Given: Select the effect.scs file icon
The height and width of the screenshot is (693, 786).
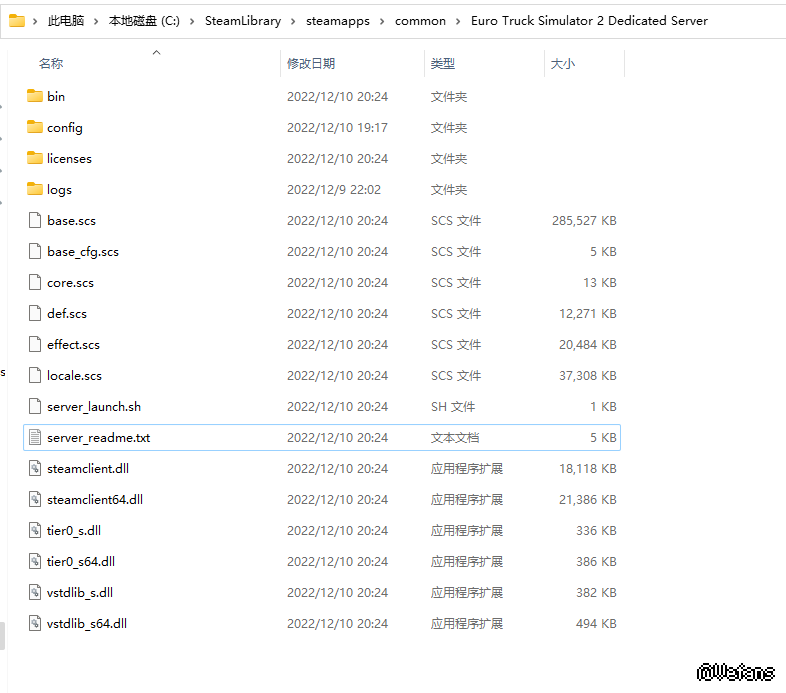Looking at the screenshot, I should pyautogui.click(x=35, y=344).
